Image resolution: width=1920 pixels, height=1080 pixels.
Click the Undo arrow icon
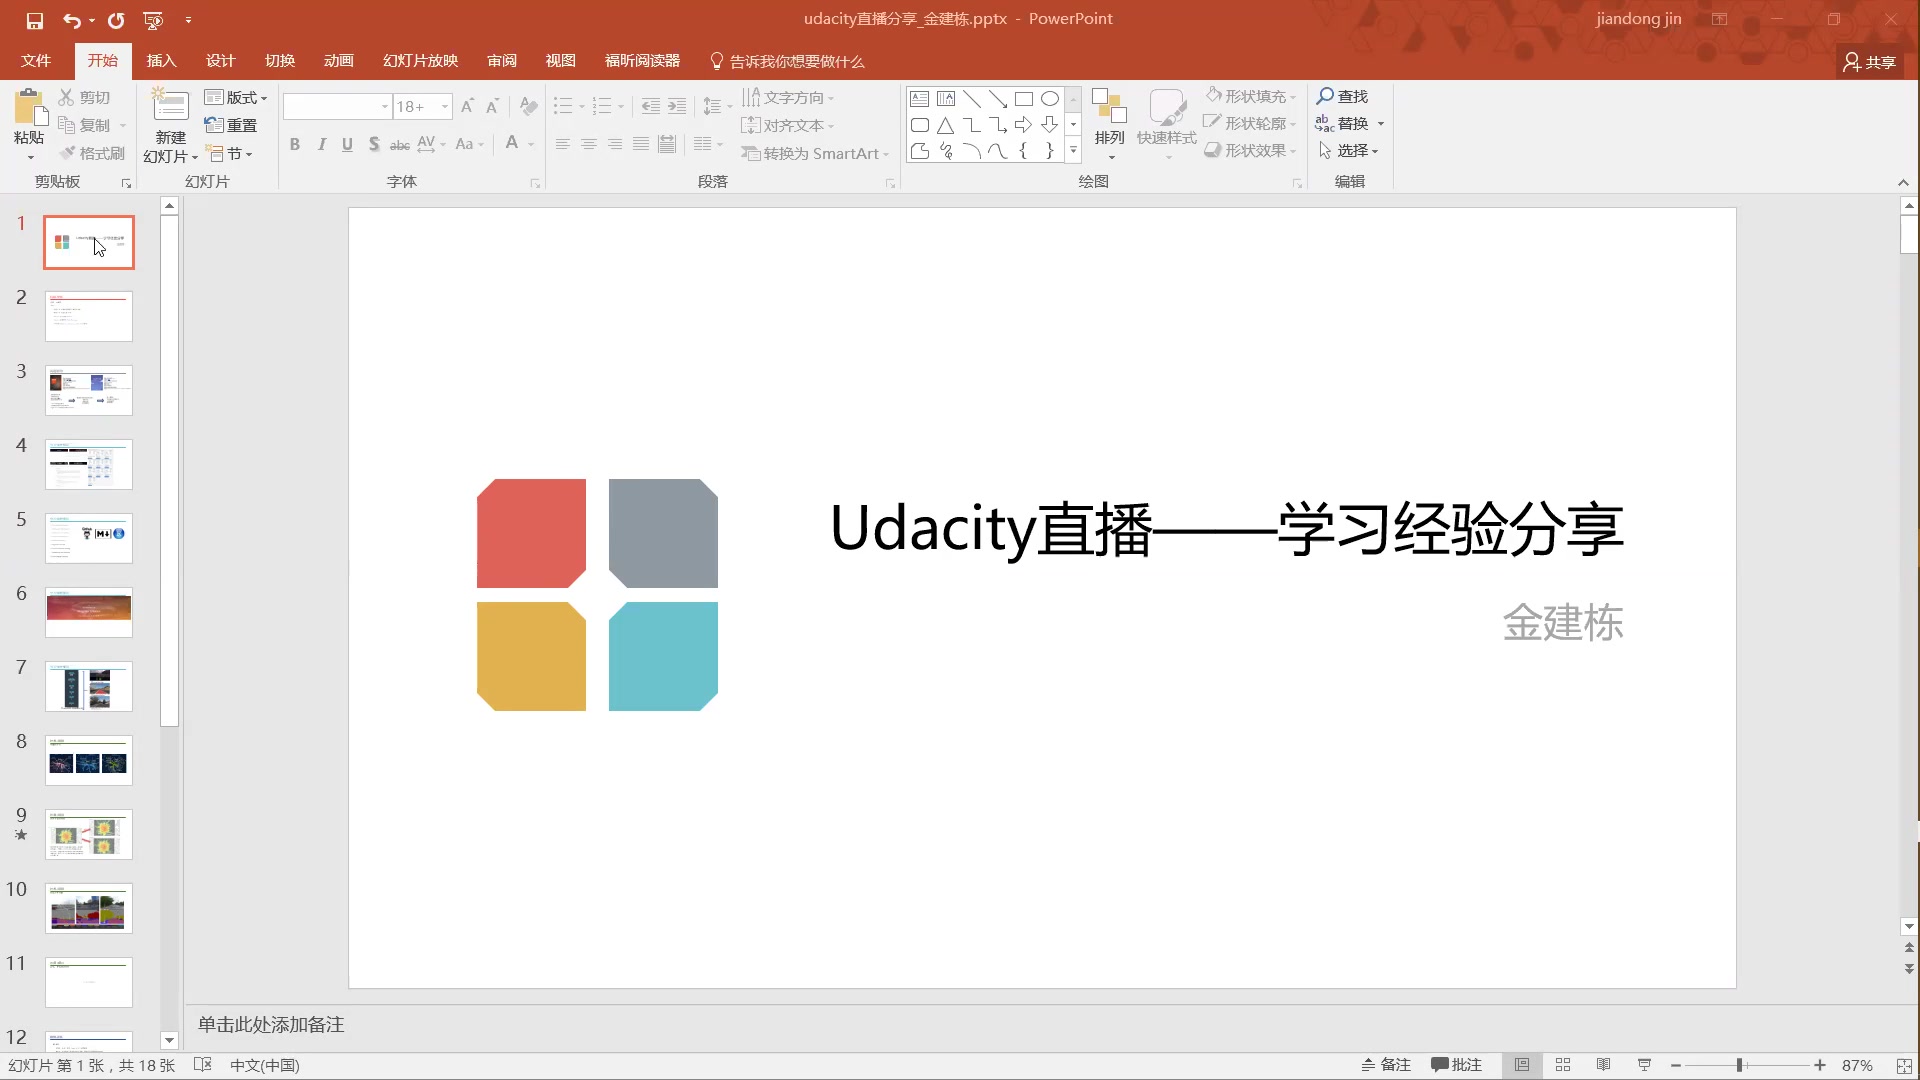point(72,20)
